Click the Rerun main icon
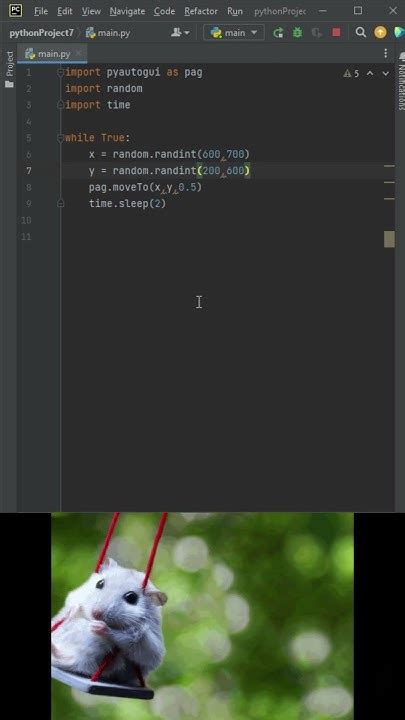 point(278,33)
